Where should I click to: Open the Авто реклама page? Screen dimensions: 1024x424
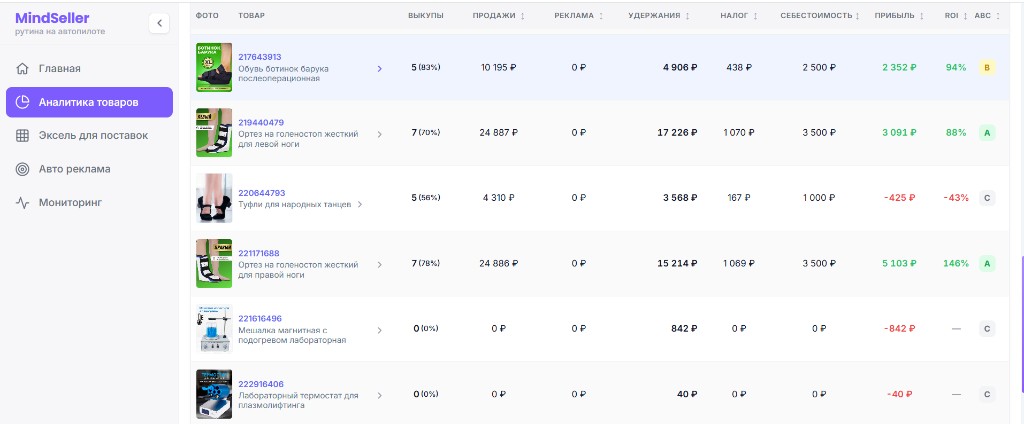(89, 169)
